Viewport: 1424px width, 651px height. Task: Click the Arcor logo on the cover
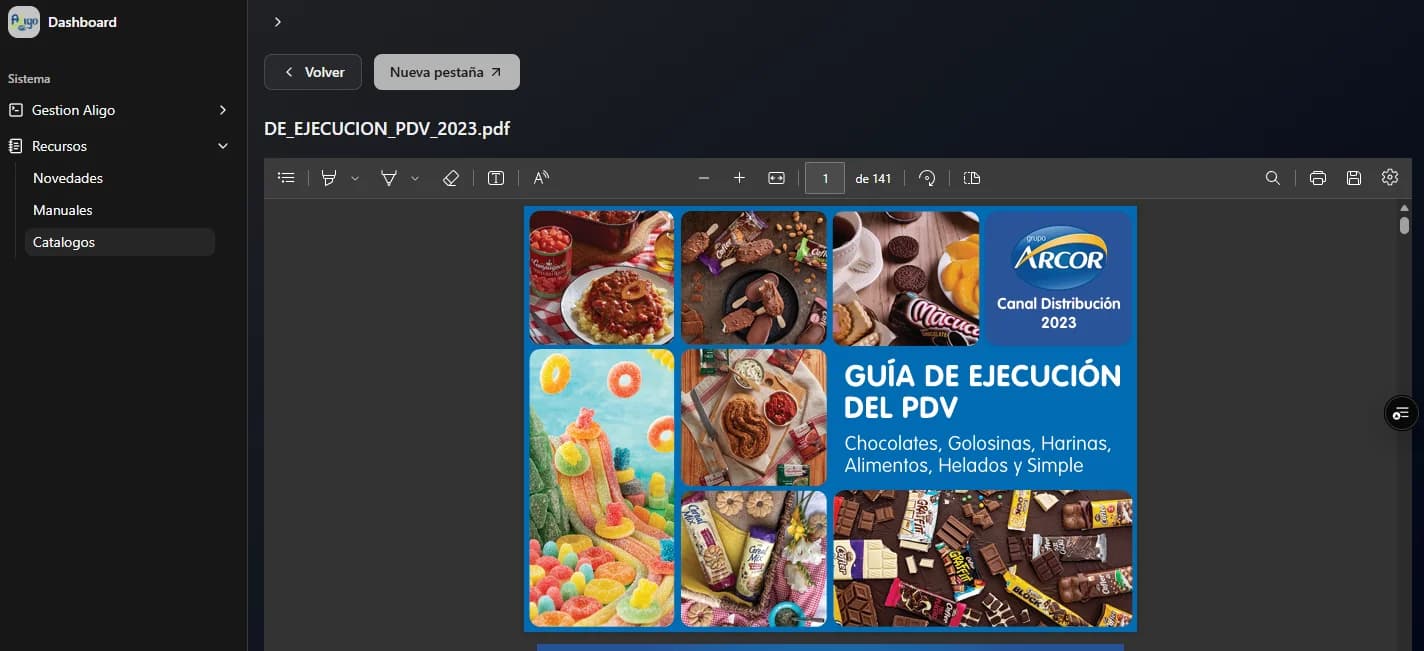pyautogui.click(x=1058, y=255)
